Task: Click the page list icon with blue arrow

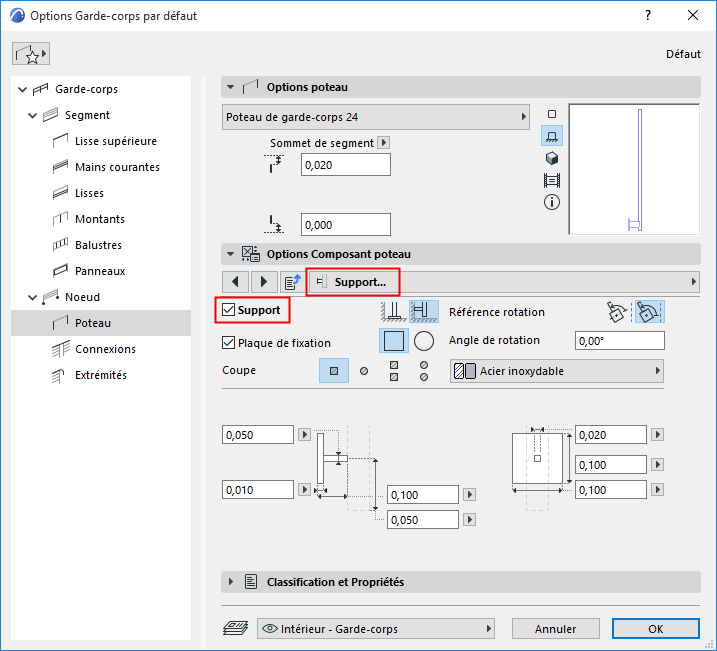Action: click(292, 282)
